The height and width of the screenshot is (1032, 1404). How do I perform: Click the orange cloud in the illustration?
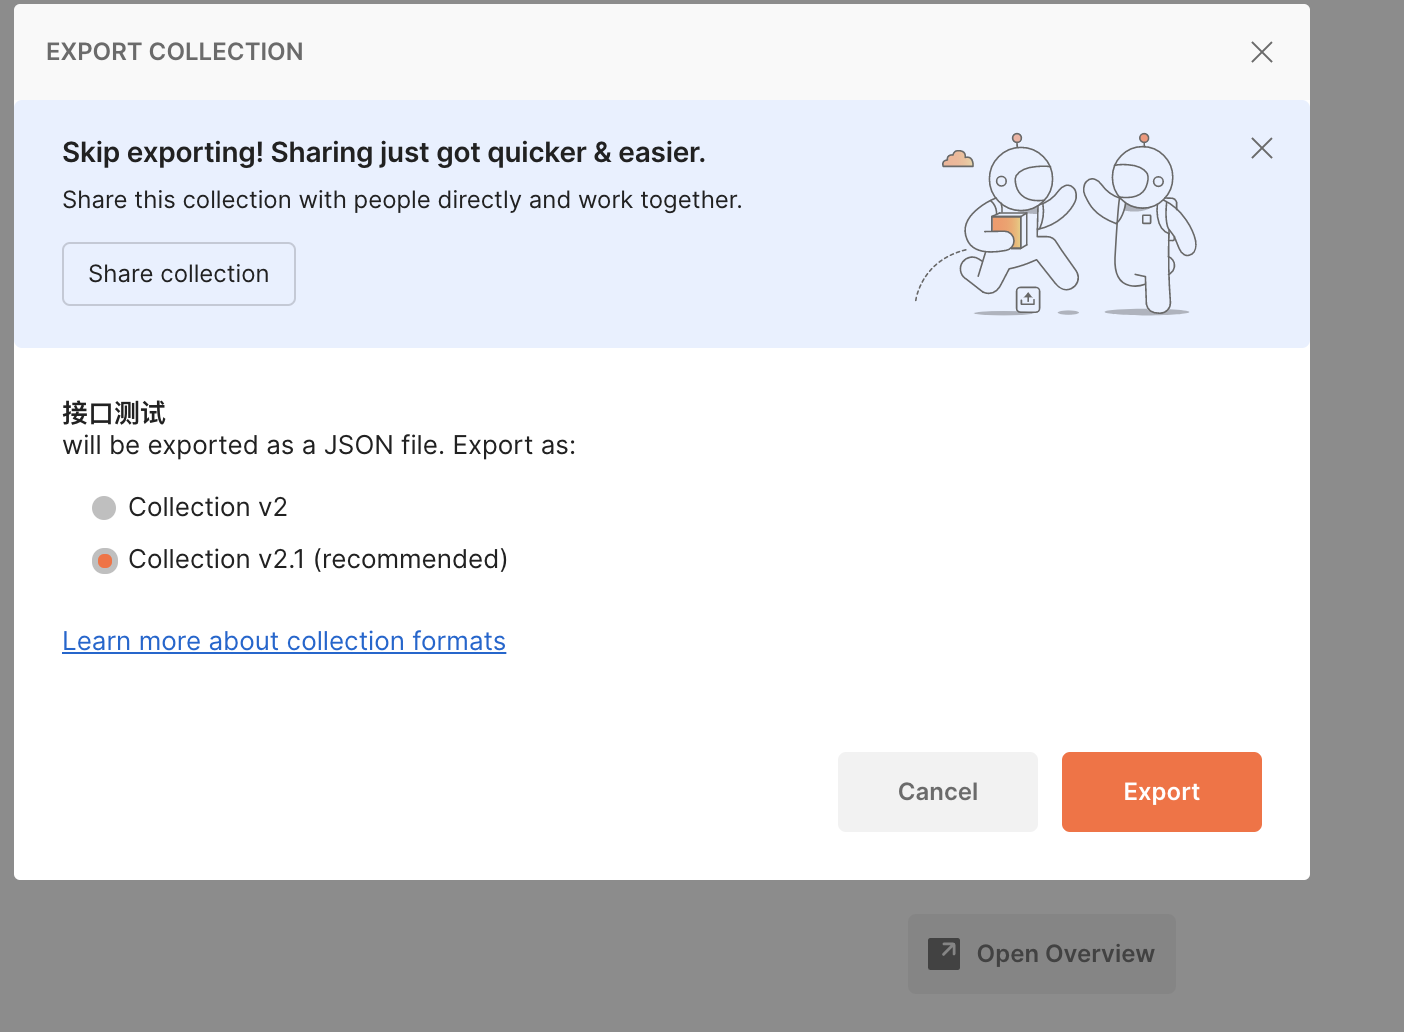coord(958,159)
